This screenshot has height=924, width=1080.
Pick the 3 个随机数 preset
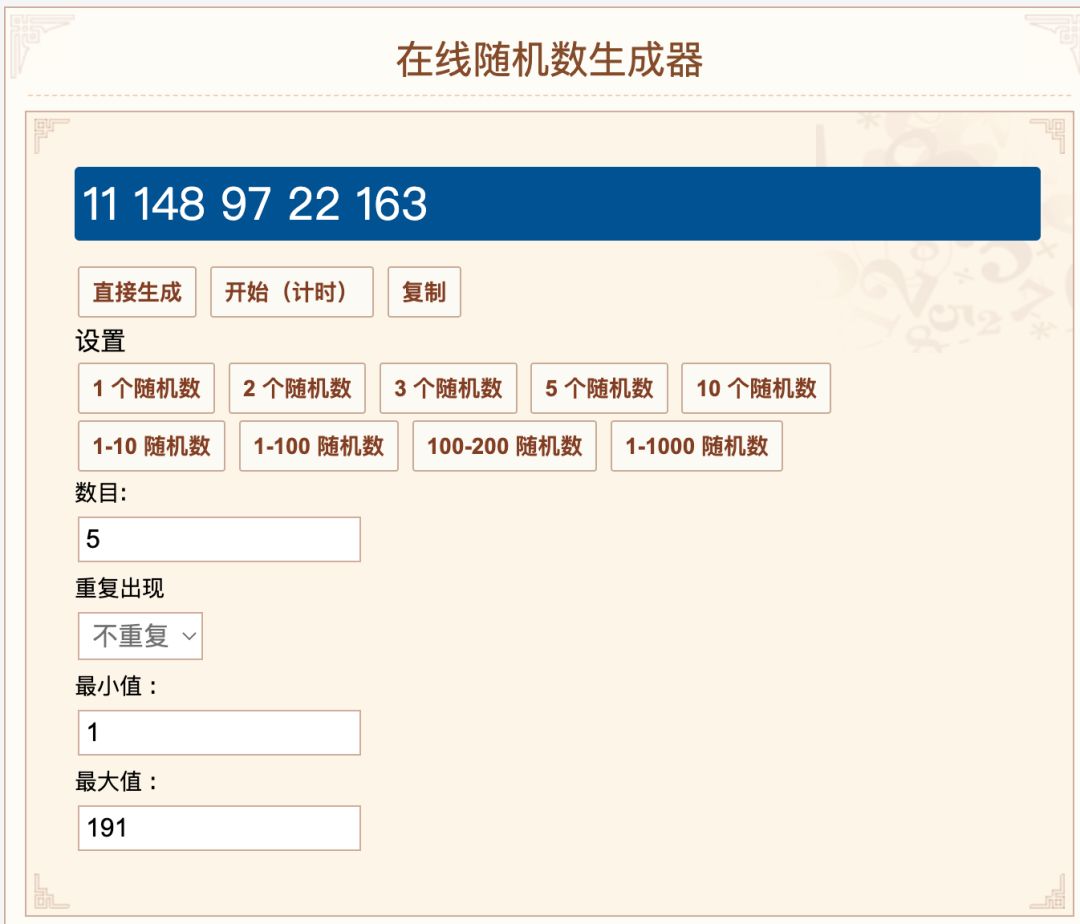(448, 388)
